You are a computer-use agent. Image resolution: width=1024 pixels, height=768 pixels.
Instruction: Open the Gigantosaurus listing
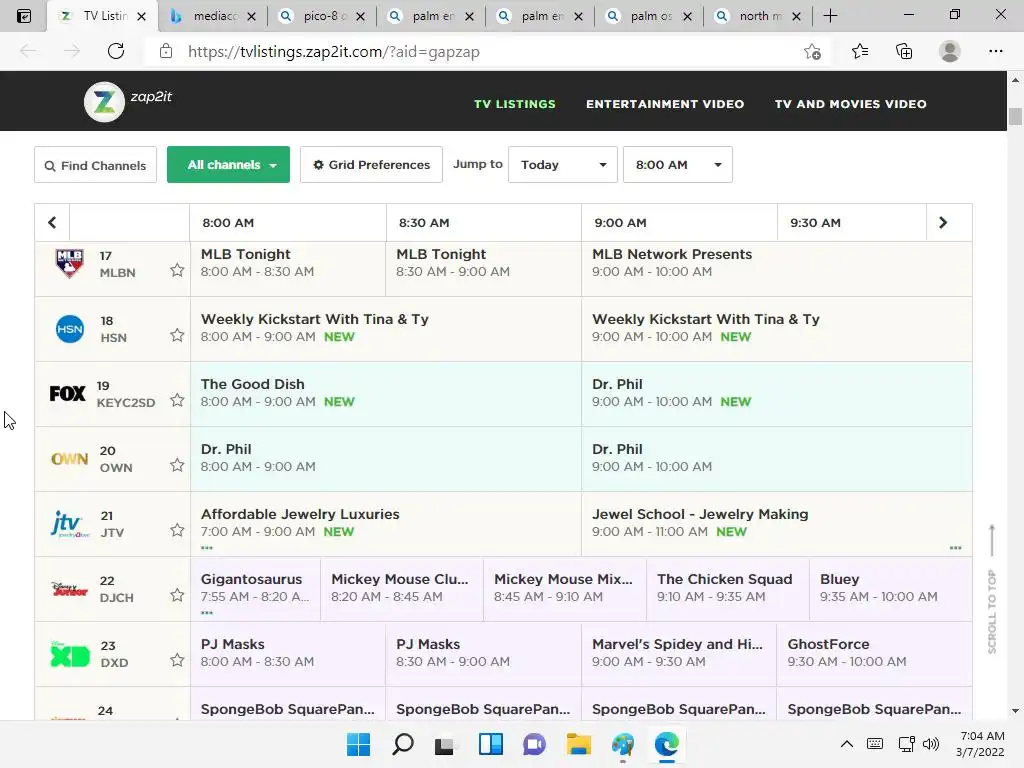pos(255,588)
